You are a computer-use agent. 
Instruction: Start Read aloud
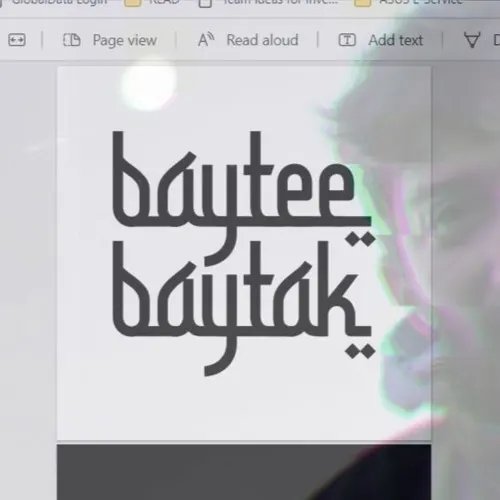point(248,40)
